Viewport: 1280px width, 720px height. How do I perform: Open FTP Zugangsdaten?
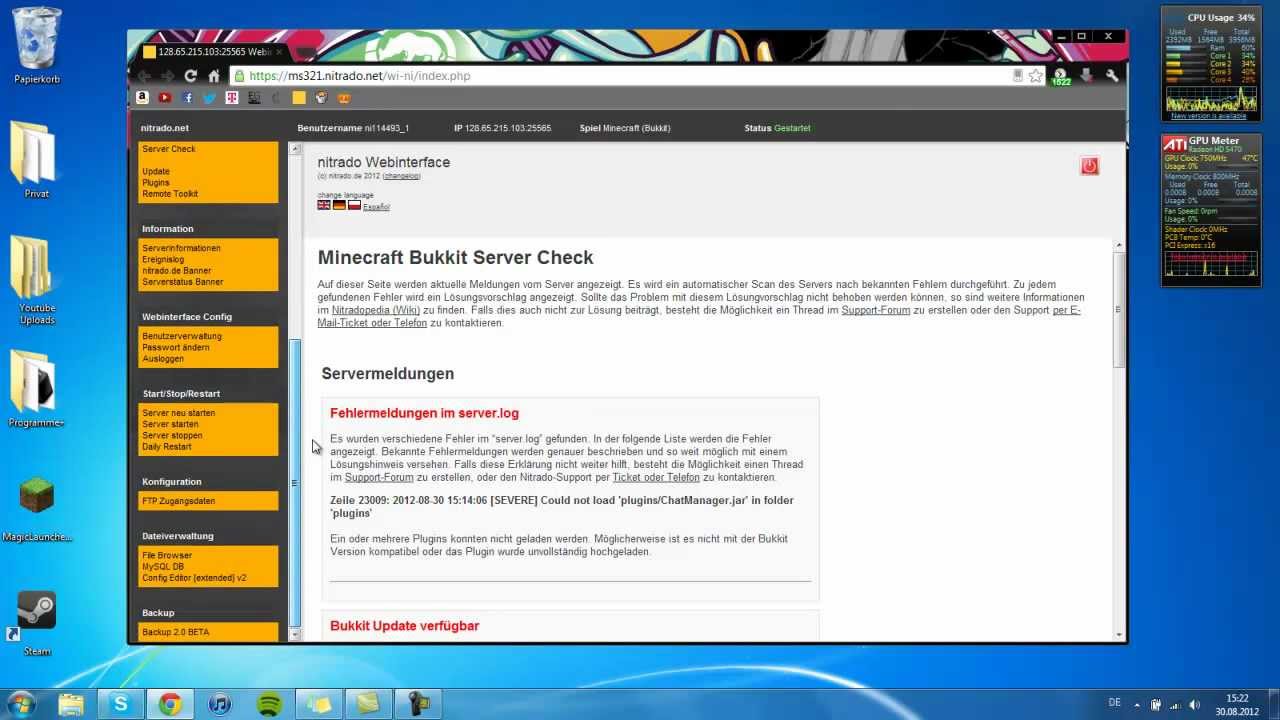coord(178,501)
